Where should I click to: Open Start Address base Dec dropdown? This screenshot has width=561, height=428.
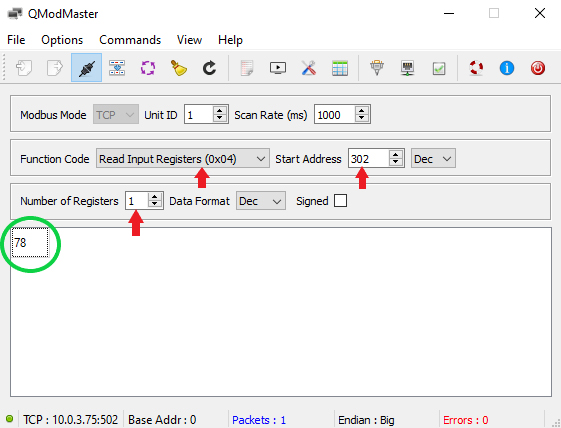(x=433, y=159)
